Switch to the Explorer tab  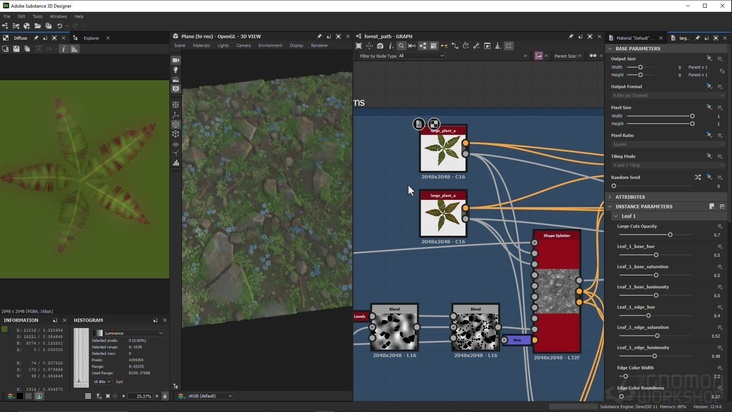point(92,38)
